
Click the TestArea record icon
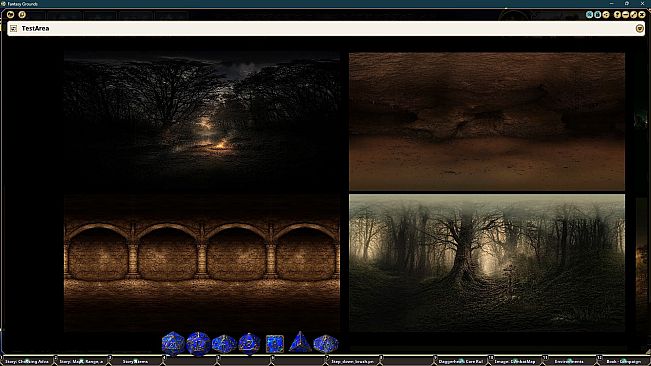pos(13,28)
